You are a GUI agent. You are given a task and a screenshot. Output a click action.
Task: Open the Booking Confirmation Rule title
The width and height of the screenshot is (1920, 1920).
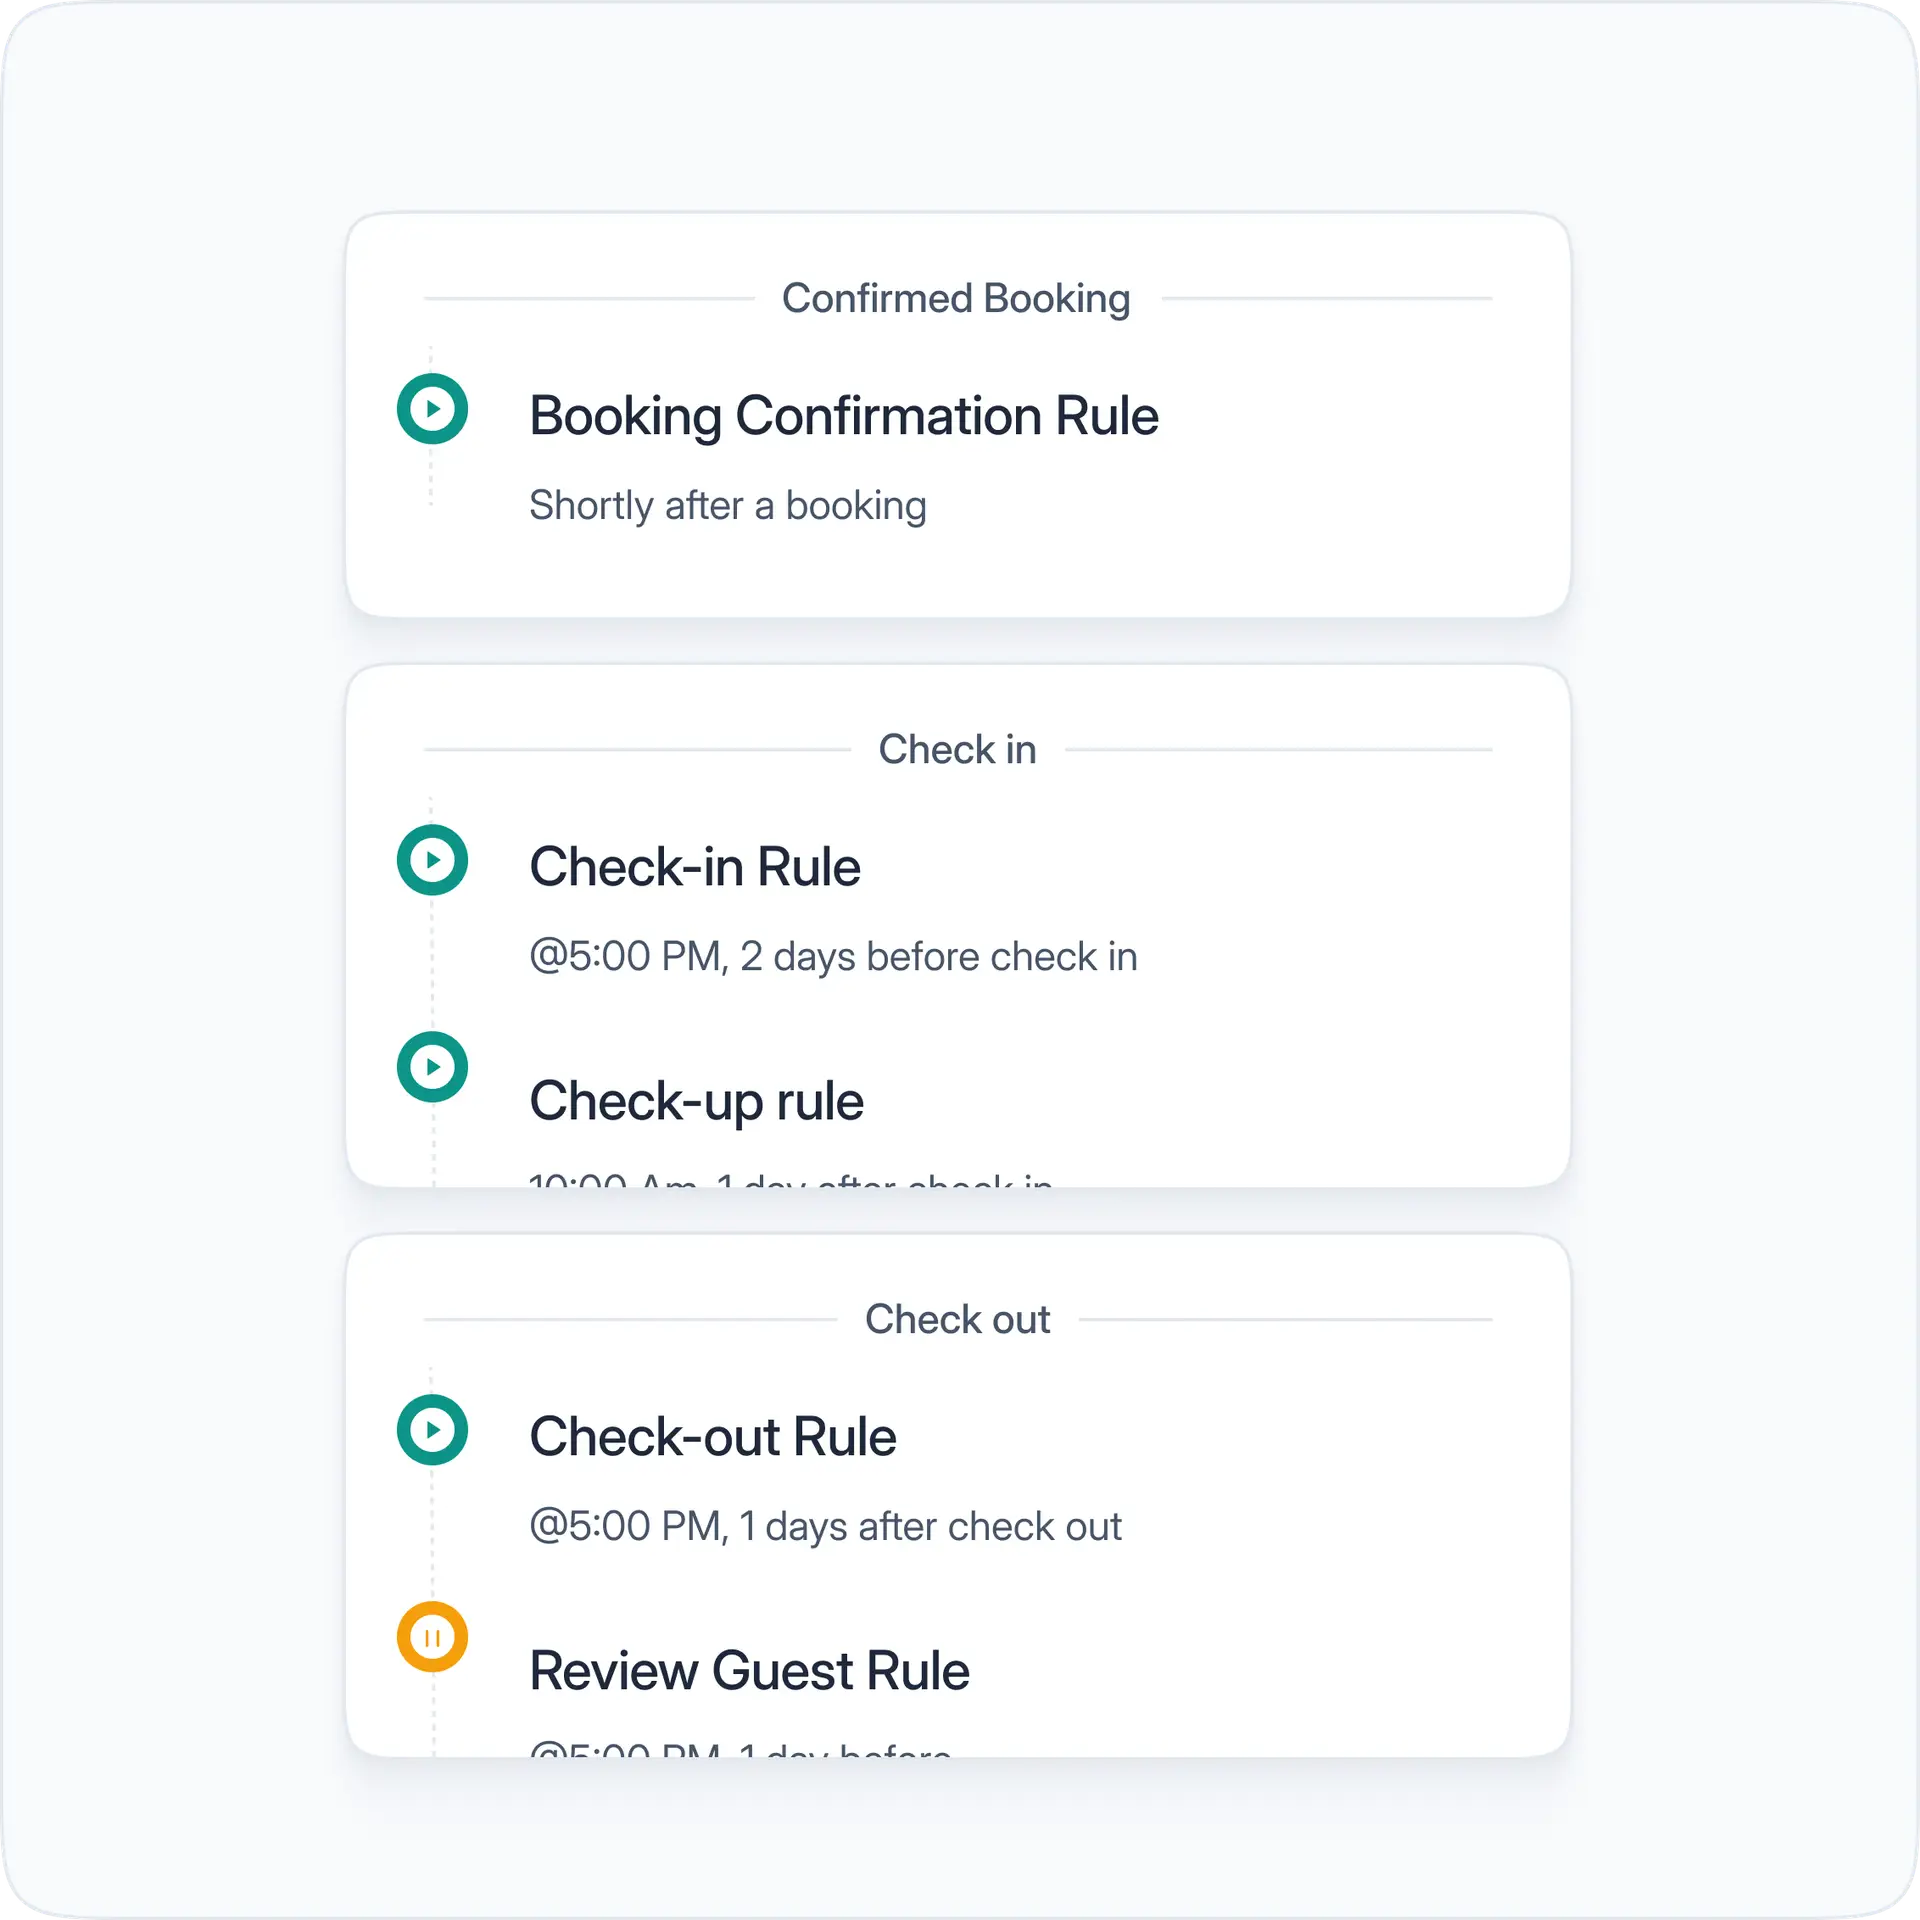pyautogui.click(x=843, y=416)
